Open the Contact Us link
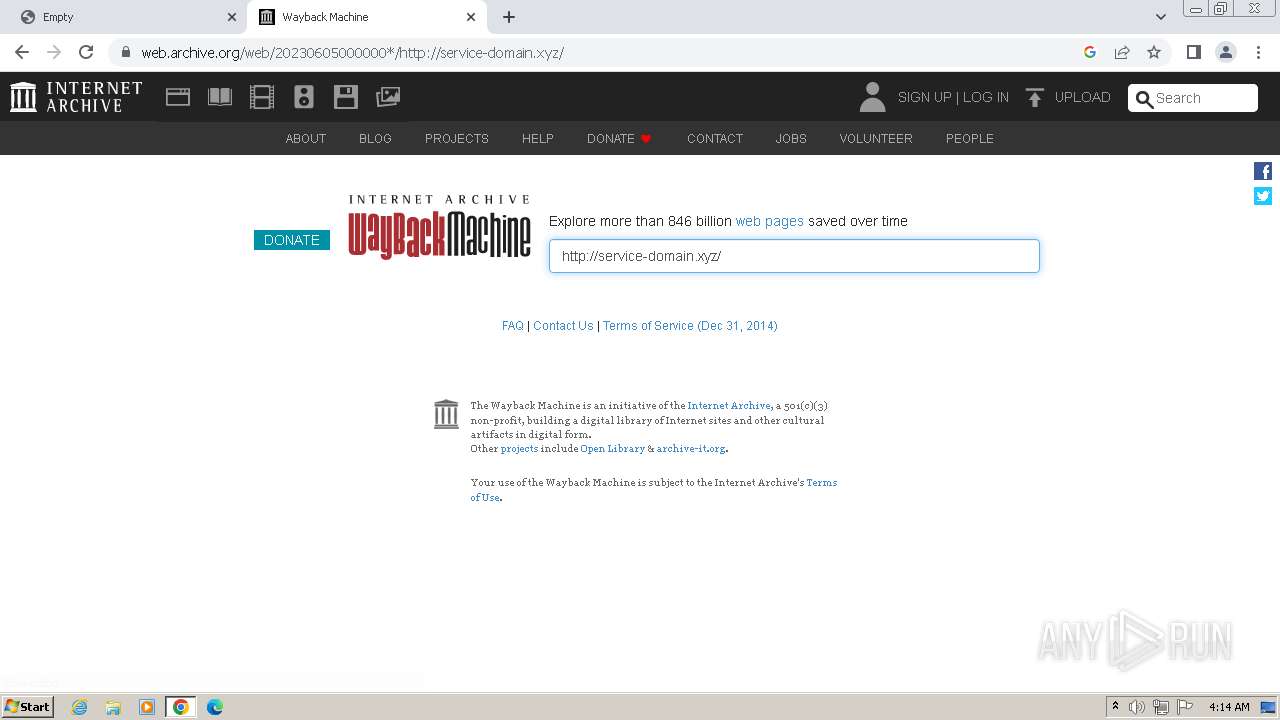The image size is (1280, 720). pyautogui.click(x=563, y=326)
